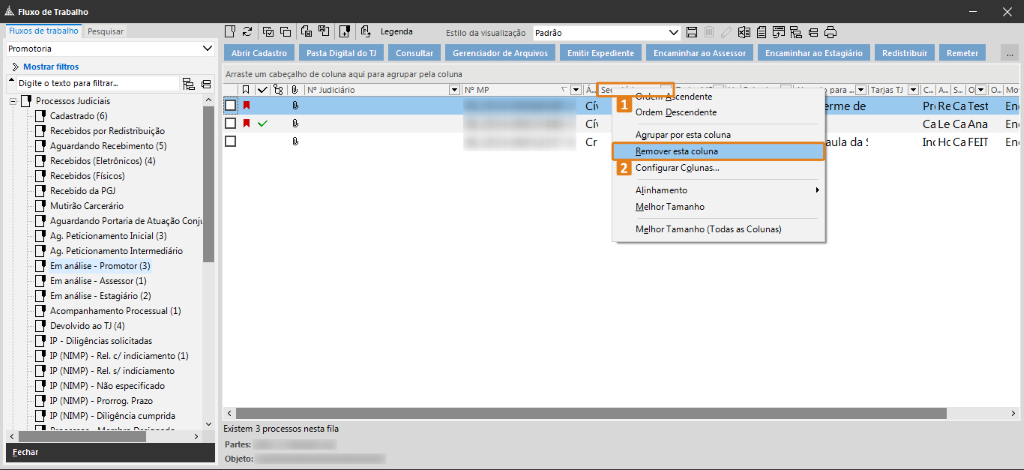The image size is (1024, 470).
Task: Select 'Cadastrado (6)' queue
Action: [78, 116]
